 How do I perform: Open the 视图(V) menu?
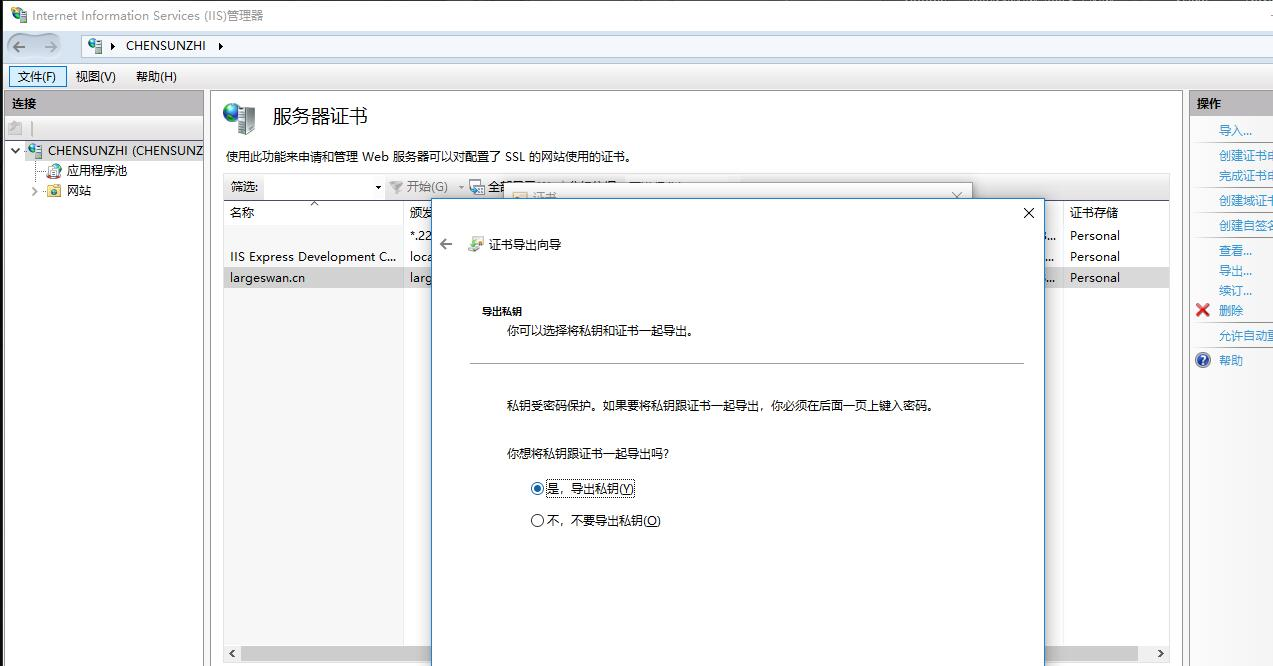click(96, 76)
